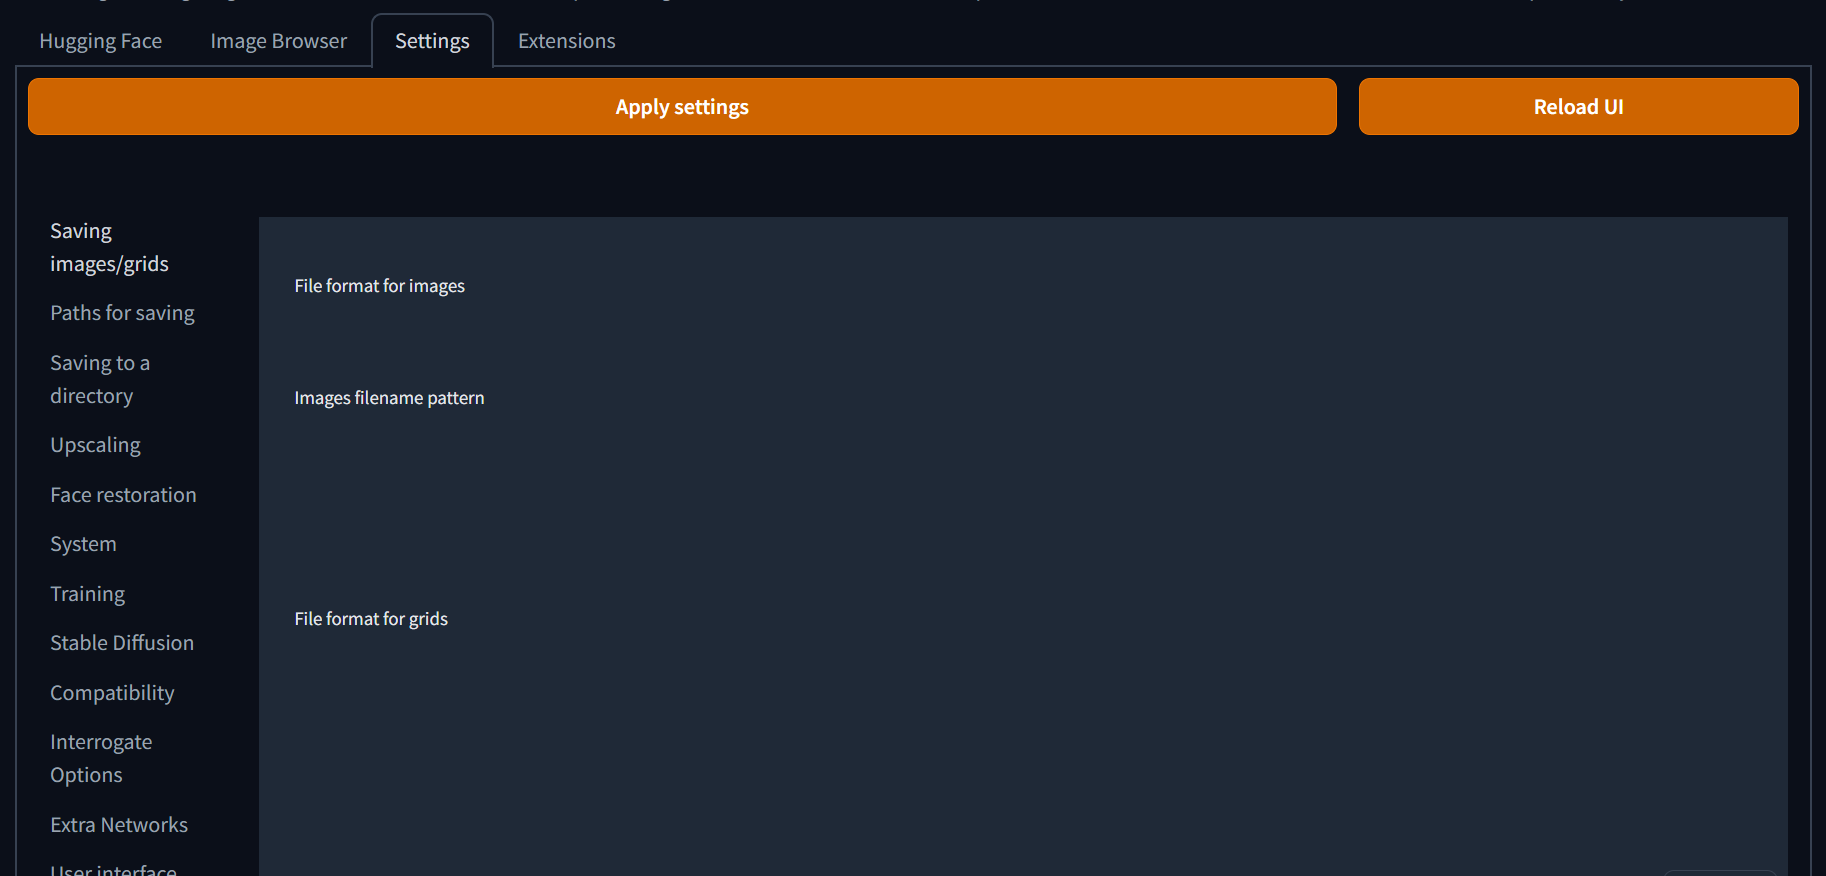
Task: Open Extra Networks settings
Action: point(119,824)
